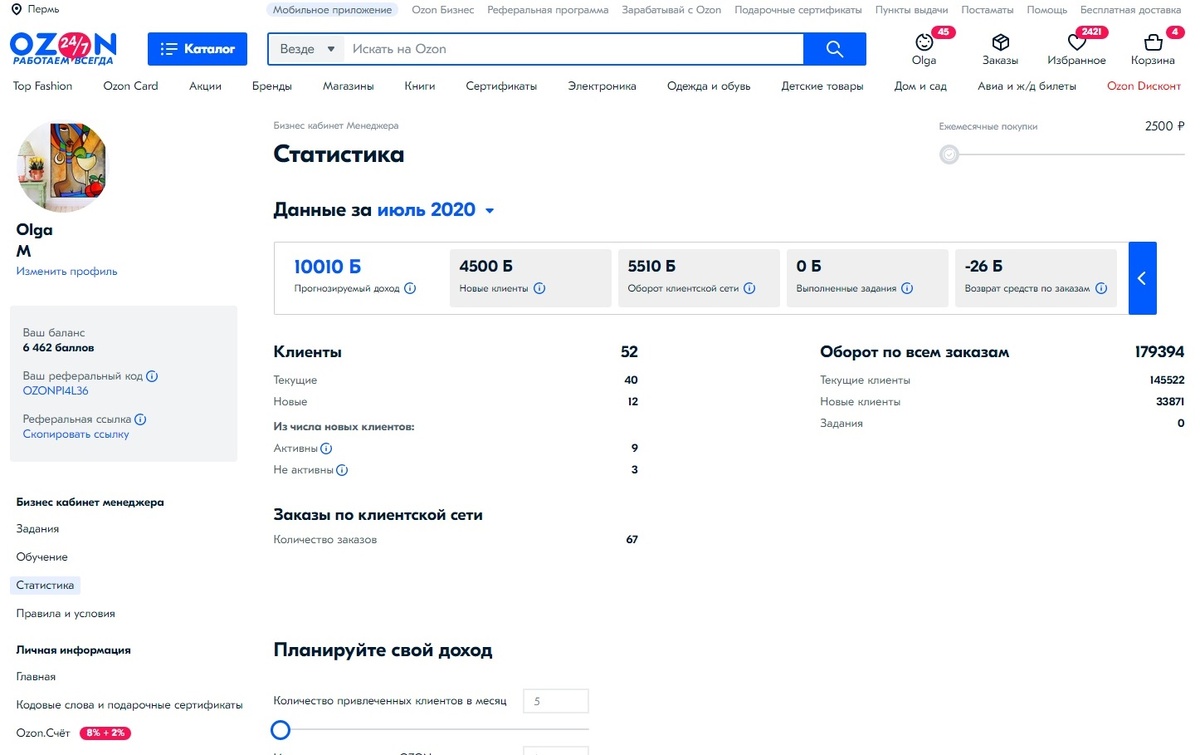Open Корзина basket icon

coord(1153,43)
